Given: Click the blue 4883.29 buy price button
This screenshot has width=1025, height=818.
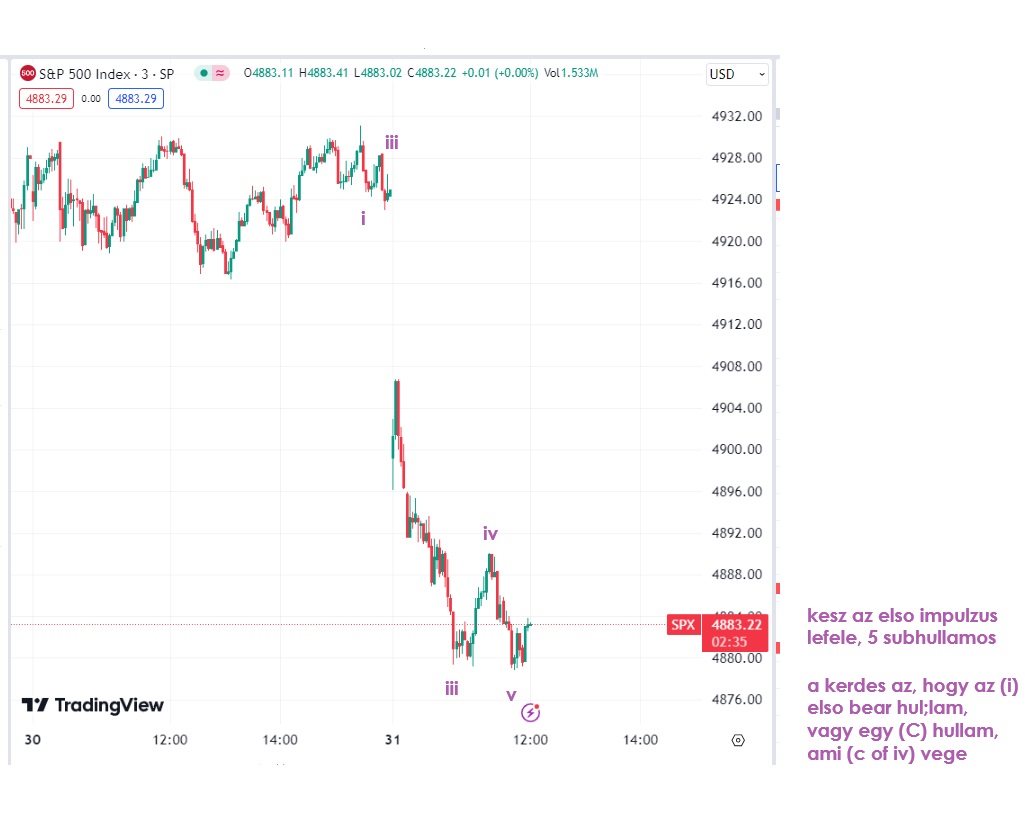Looking at the screenshot, I should 136,98.
